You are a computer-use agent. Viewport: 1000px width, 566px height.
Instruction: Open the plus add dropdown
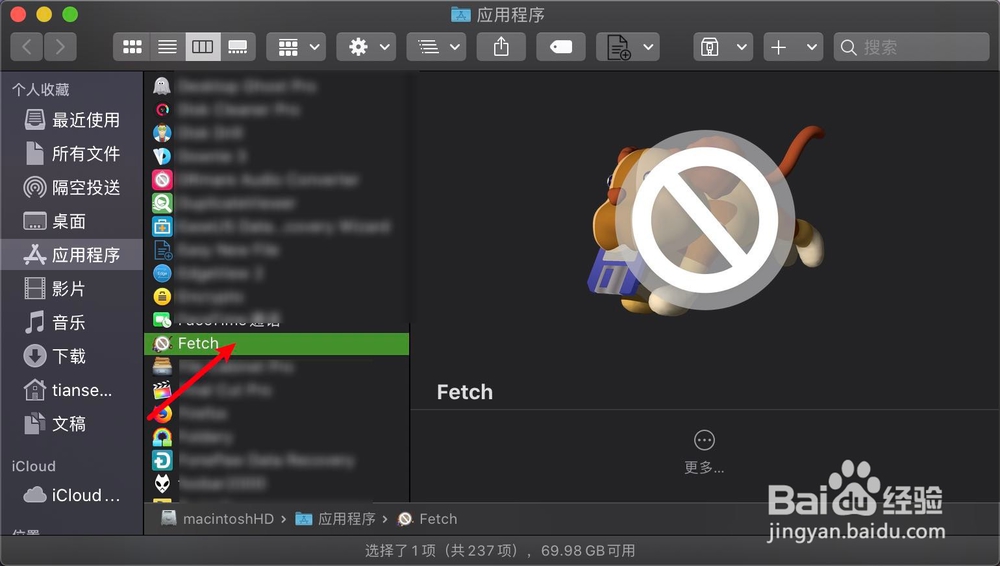point(793,47)
